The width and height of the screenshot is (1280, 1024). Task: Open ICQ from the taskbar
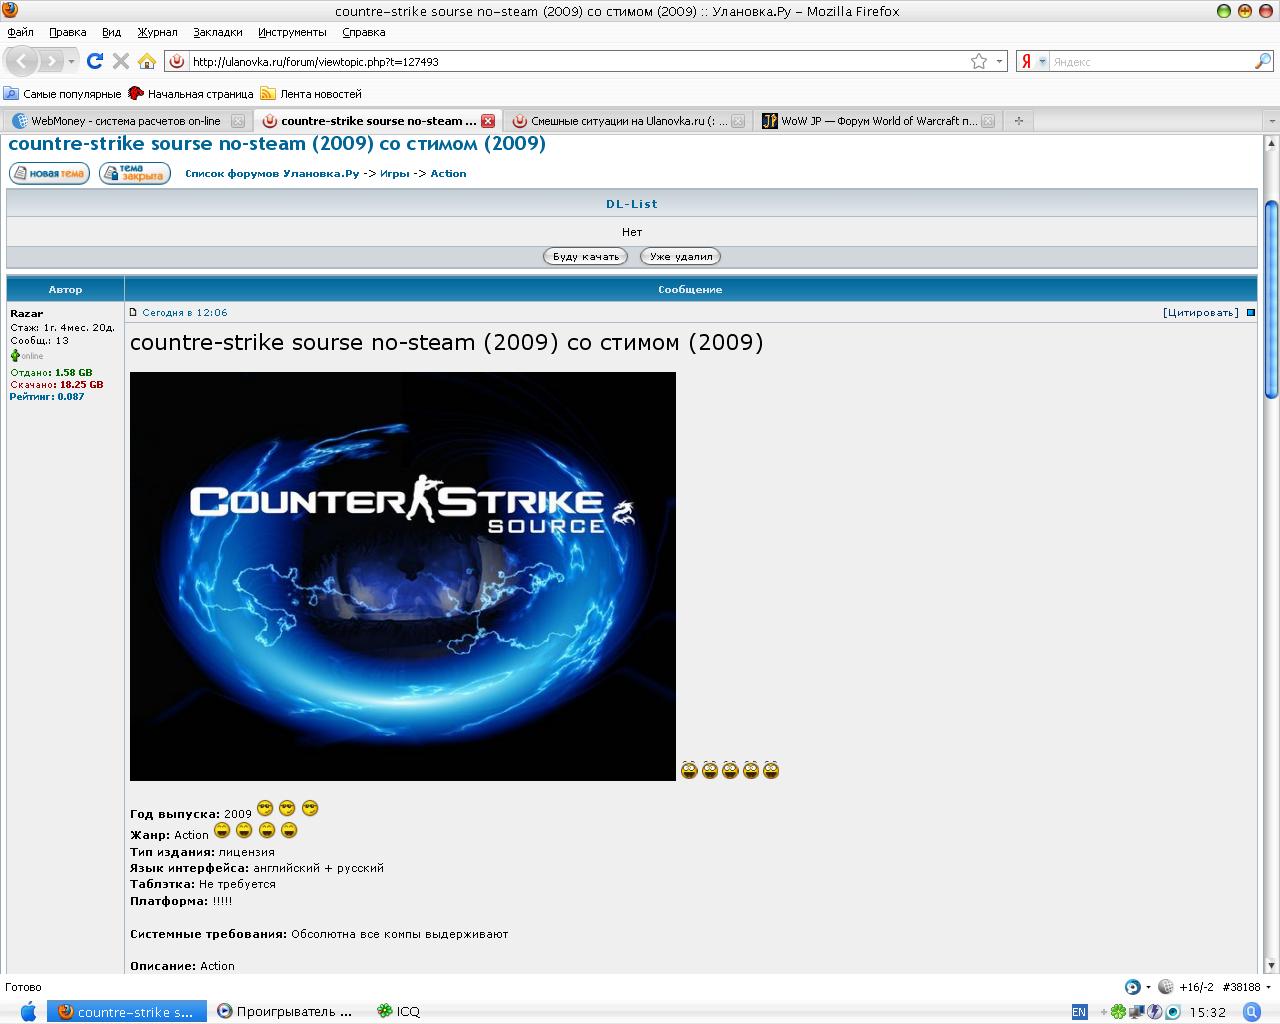point(398,1011)
